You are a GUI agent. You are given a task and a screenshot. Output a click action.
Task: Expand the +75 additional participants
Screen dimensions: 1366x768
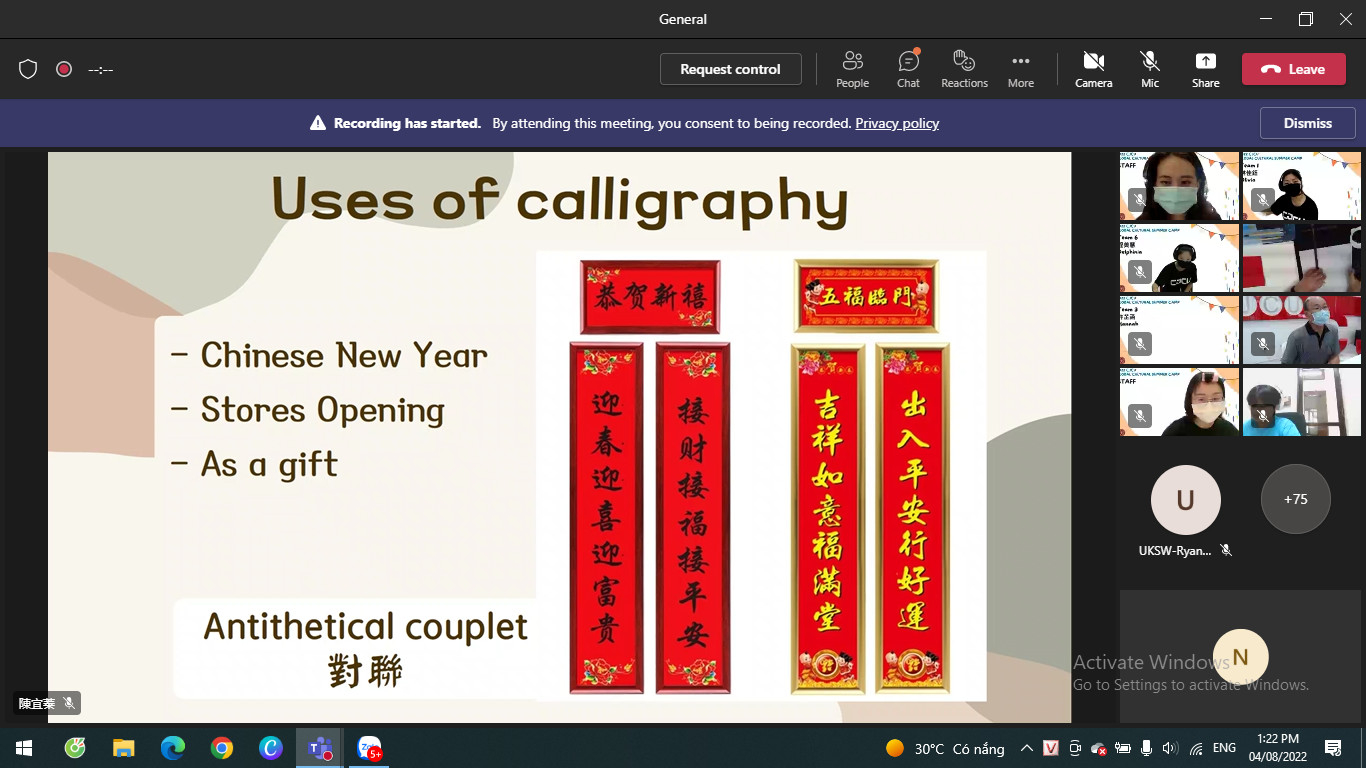pyautogui.click(x=1295, y=499)
